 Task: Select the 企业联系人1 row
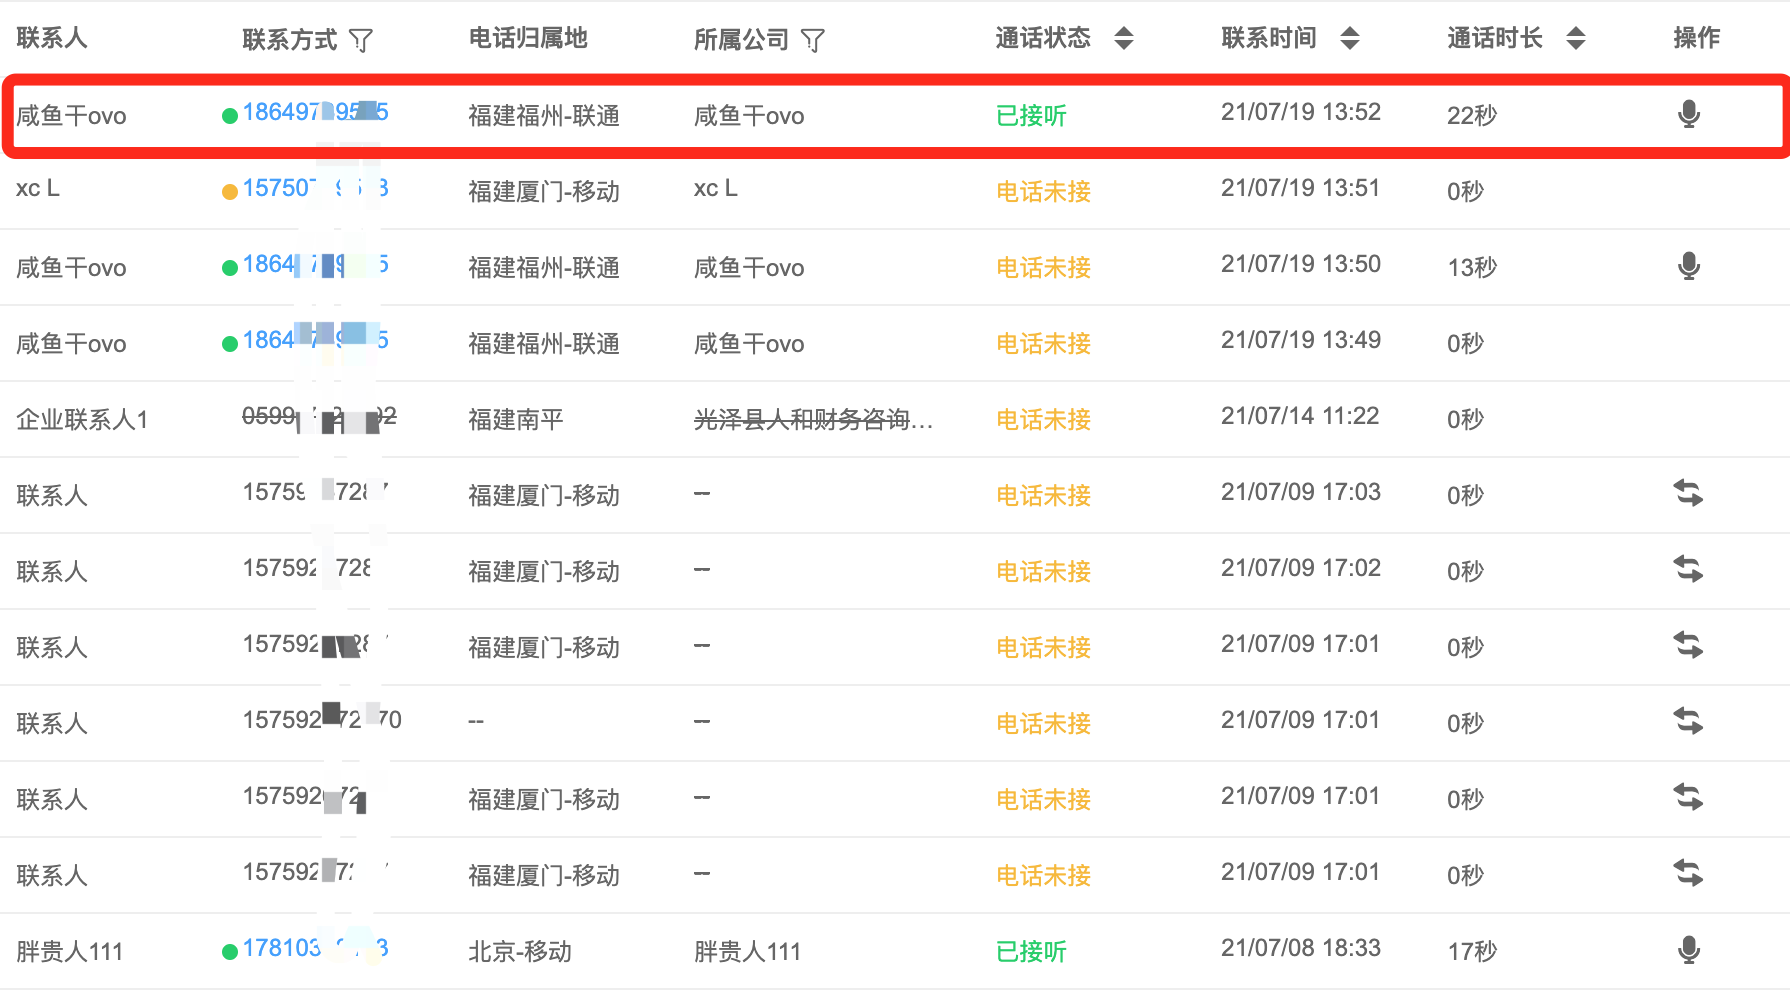(x=895, y=419)
